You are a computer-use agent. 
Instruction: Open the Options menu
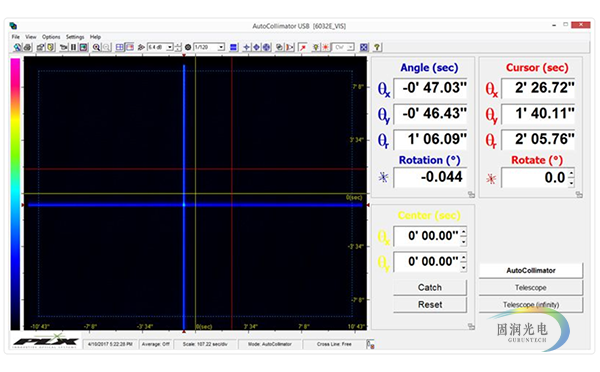[51, 37]
